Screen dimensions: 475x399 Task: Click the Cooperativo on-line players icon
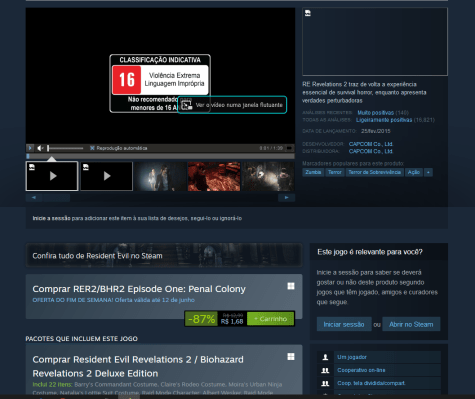click(x=325, y=370)
